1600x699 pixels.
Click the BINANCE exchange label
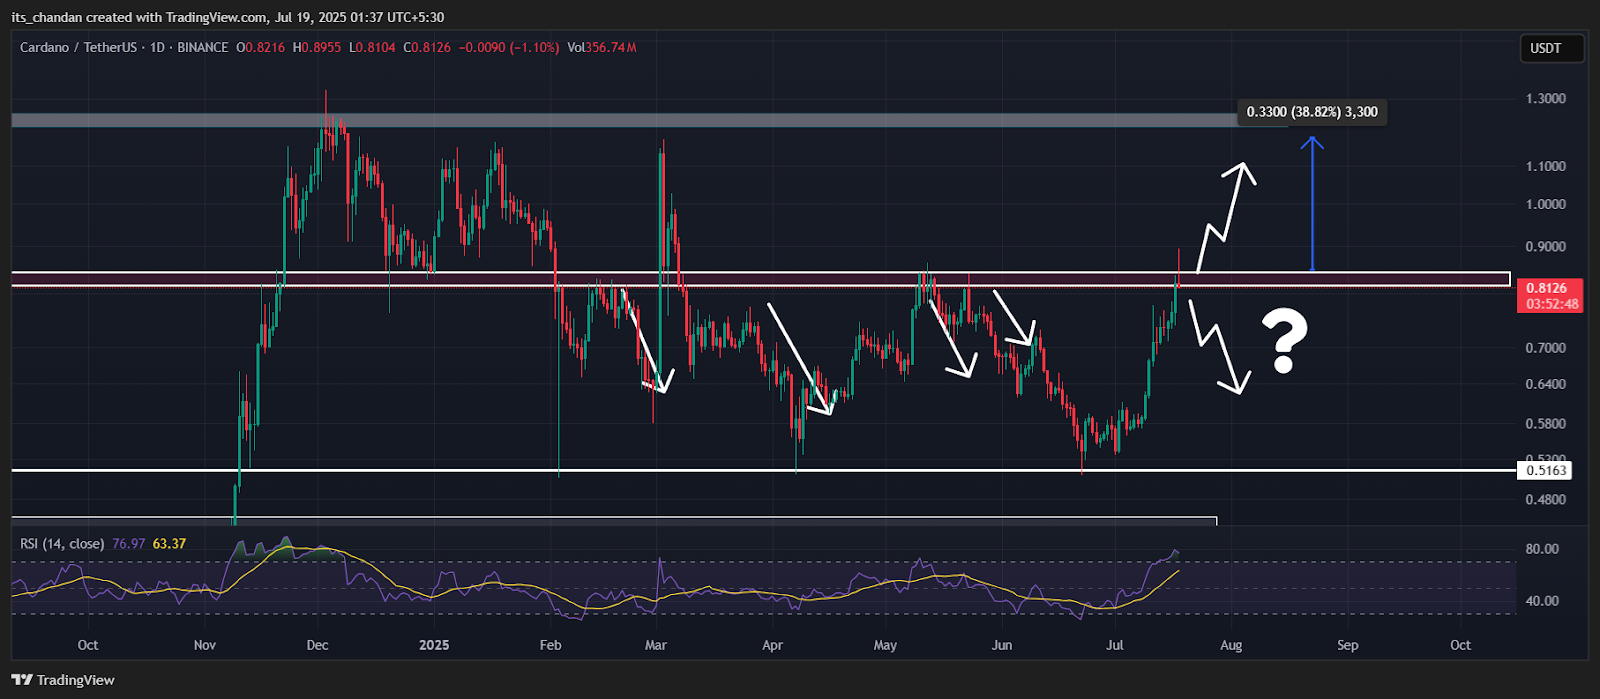tap(203, 47)
